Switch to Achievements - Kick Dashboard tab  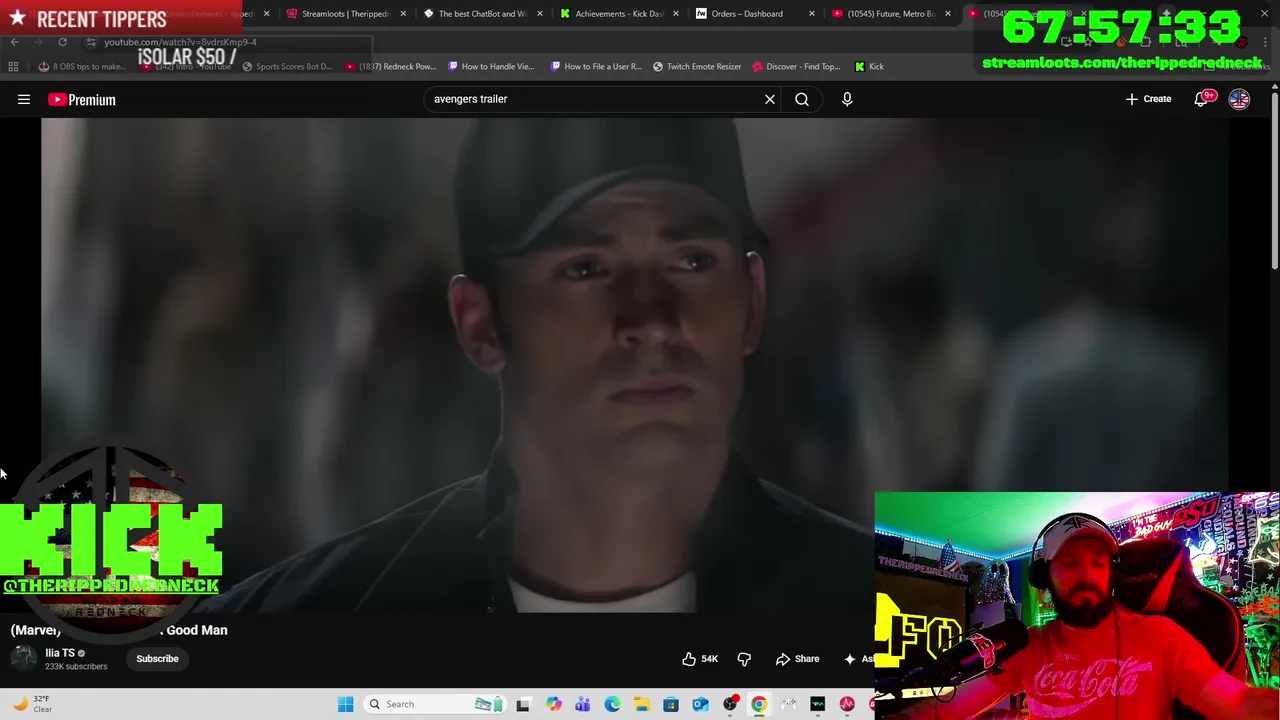[x=619, y=14]
